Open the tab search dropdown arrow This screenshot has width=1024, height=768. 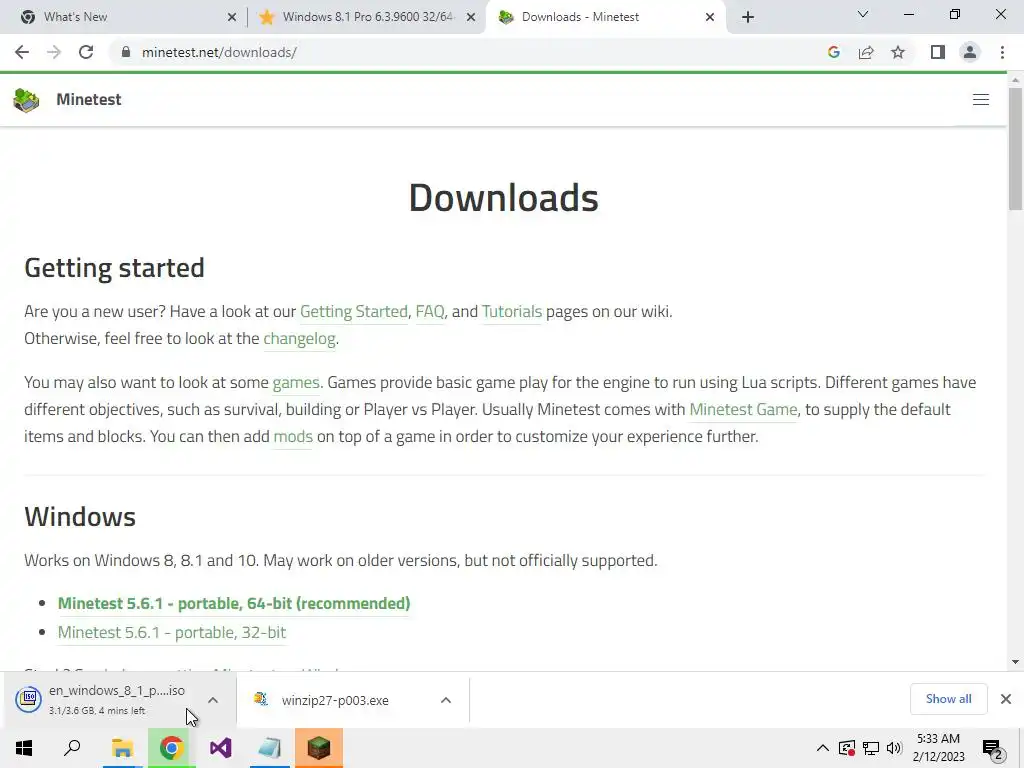(x=863, y=14)
